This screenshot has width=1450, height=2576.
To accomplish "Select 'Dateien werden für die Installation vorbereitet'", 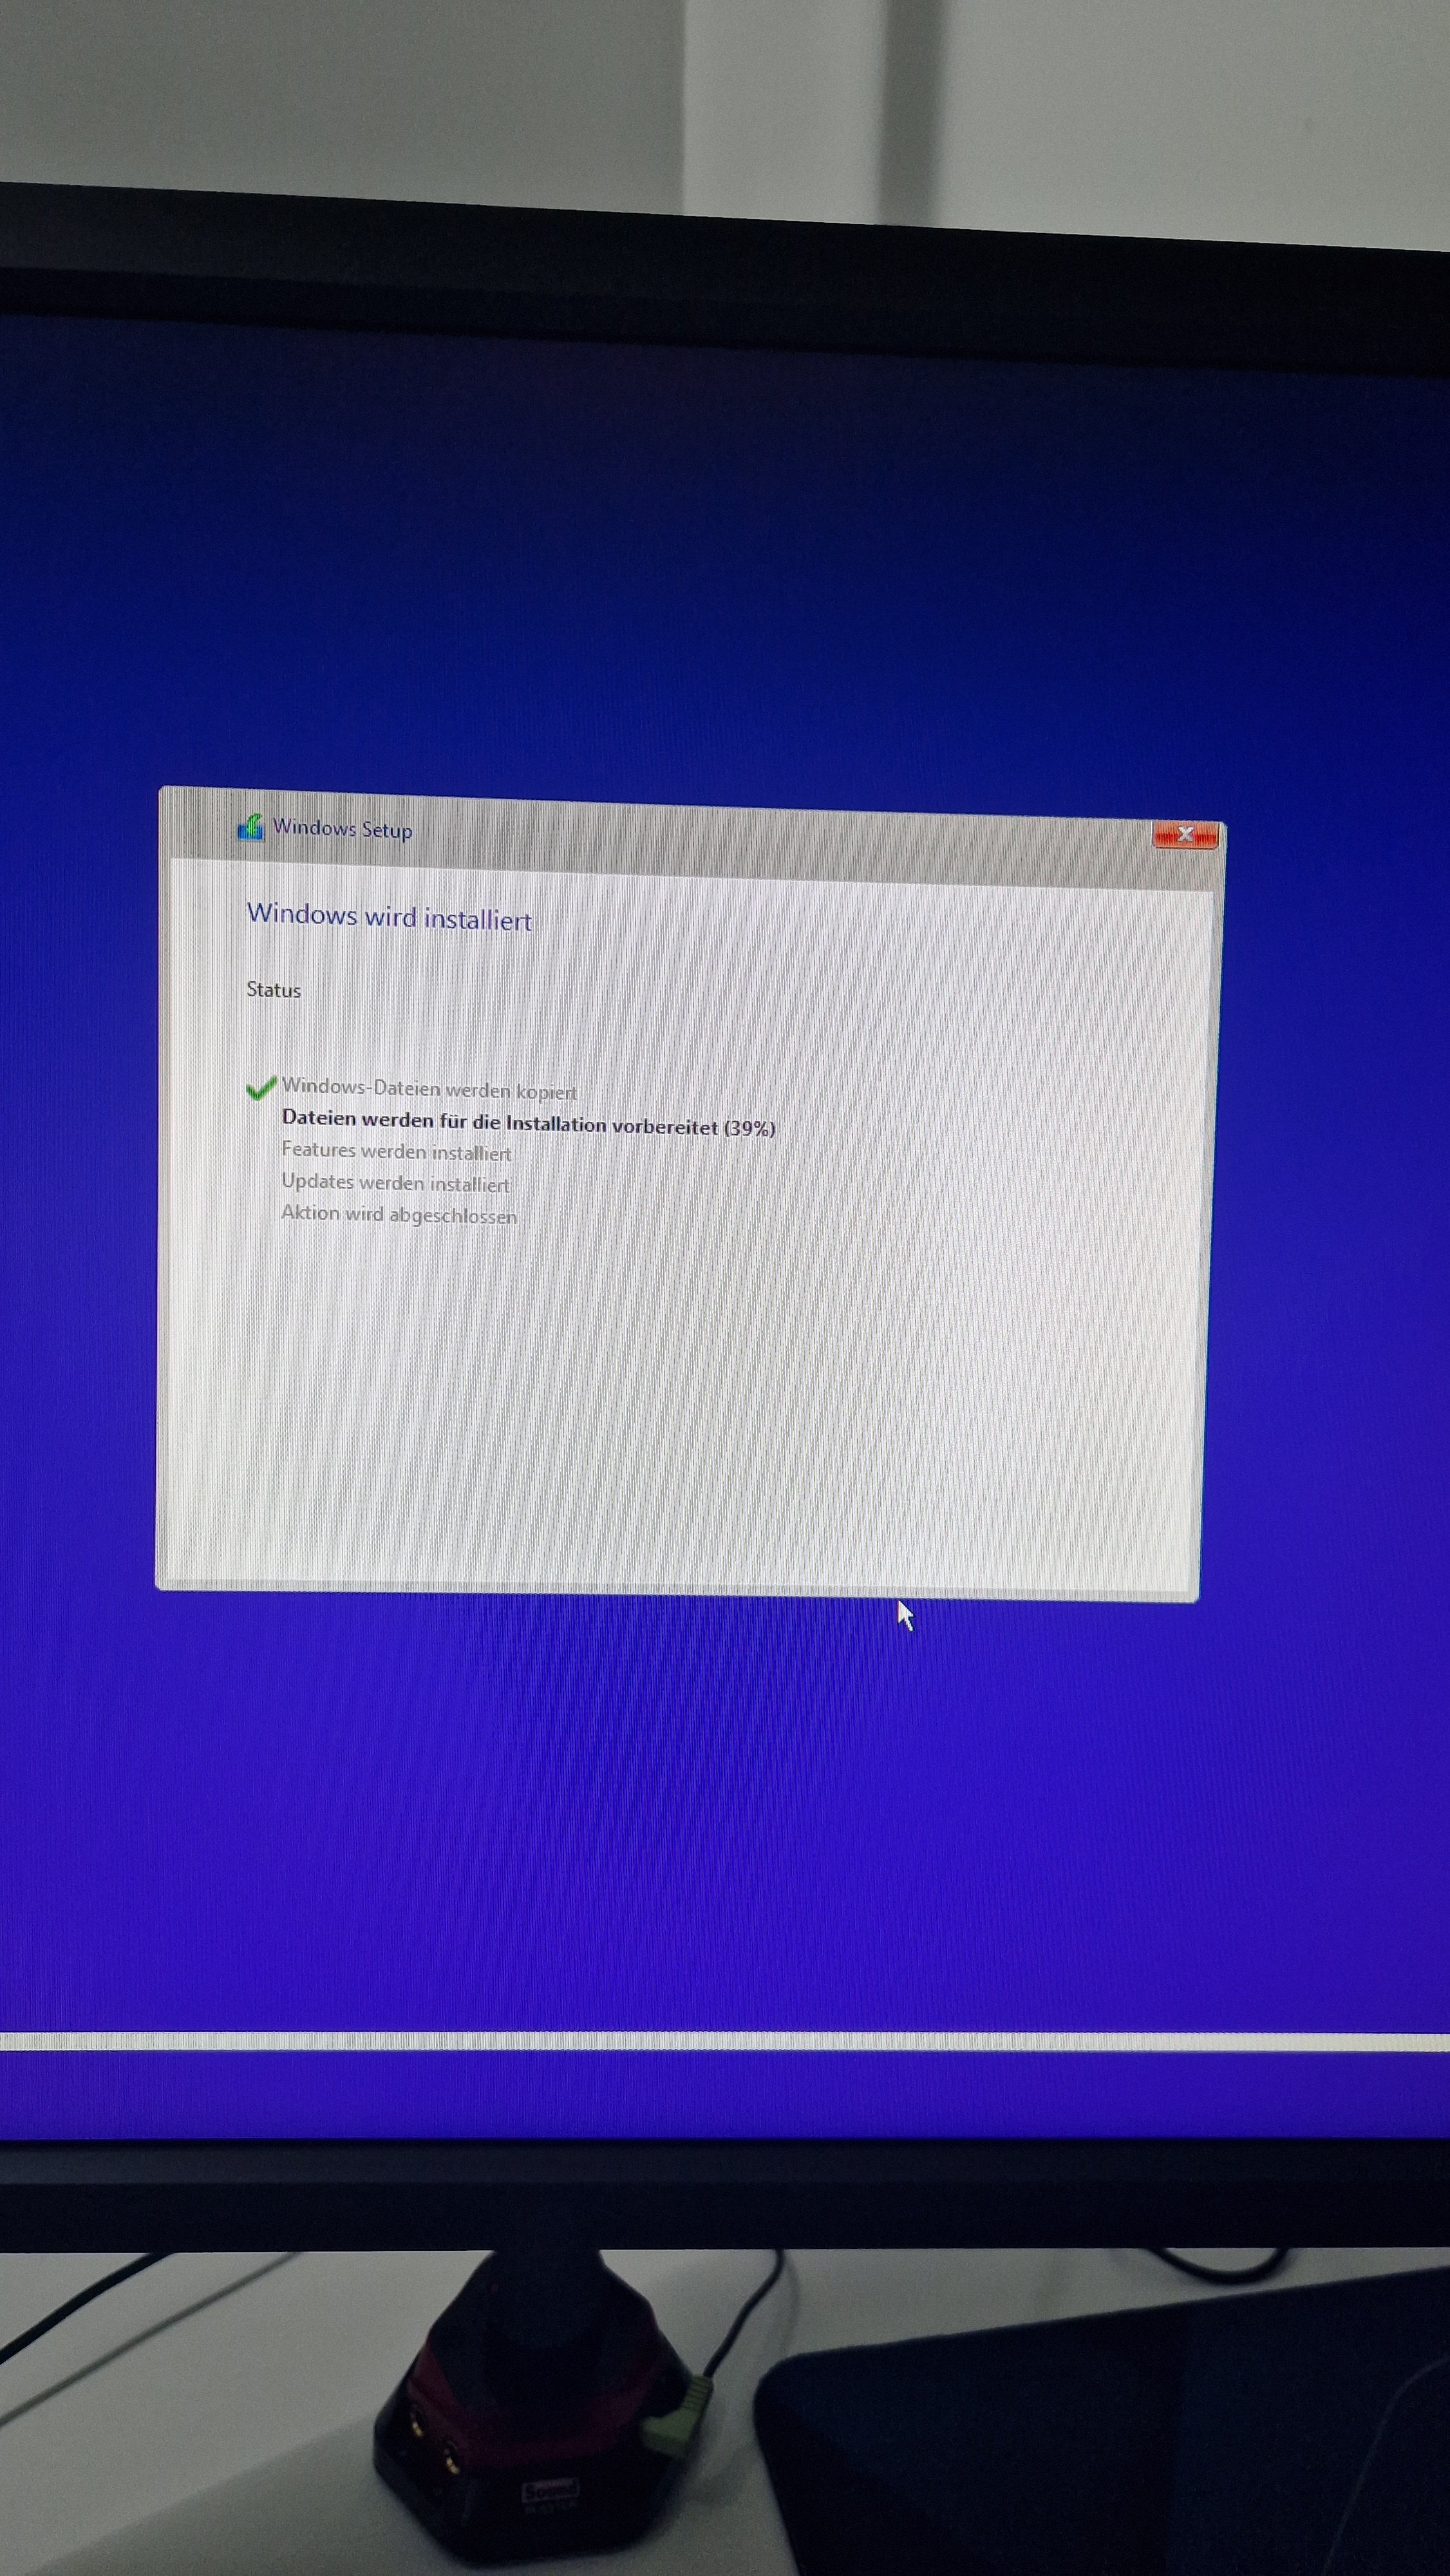I will click(x=500, y=1123).
